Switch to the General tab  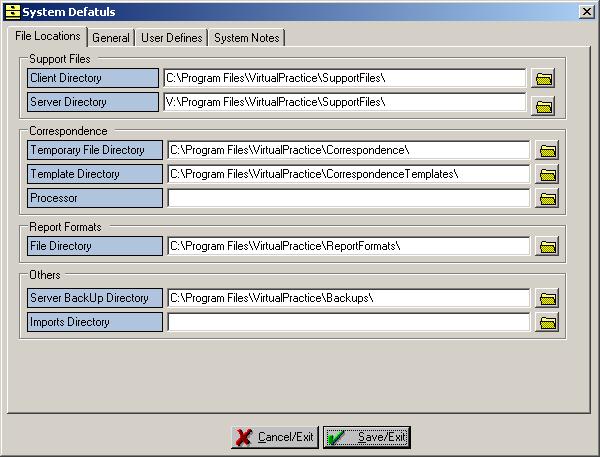tap(111, 38)
